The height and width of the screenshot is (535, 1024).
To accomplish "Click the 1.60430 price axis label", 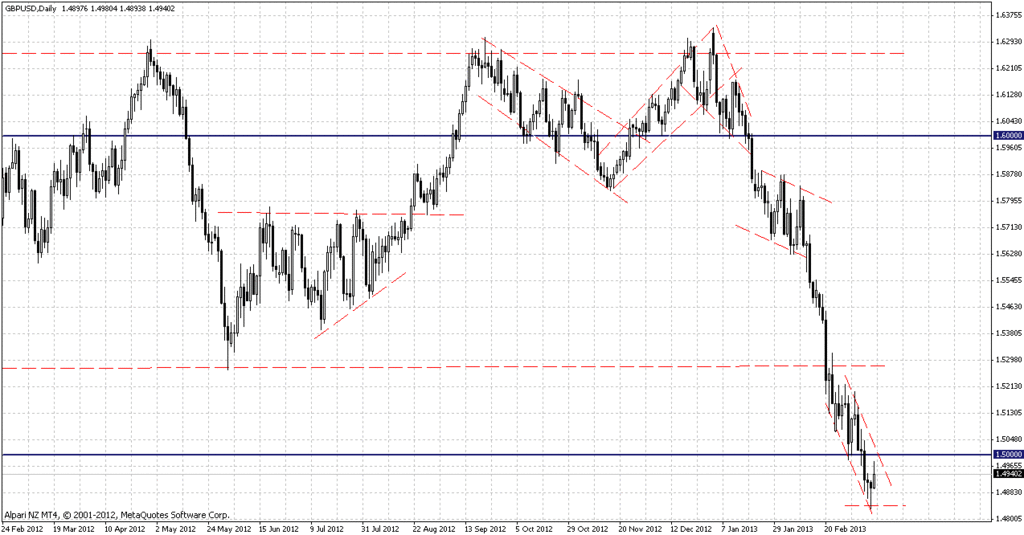I will [1009, 122].
